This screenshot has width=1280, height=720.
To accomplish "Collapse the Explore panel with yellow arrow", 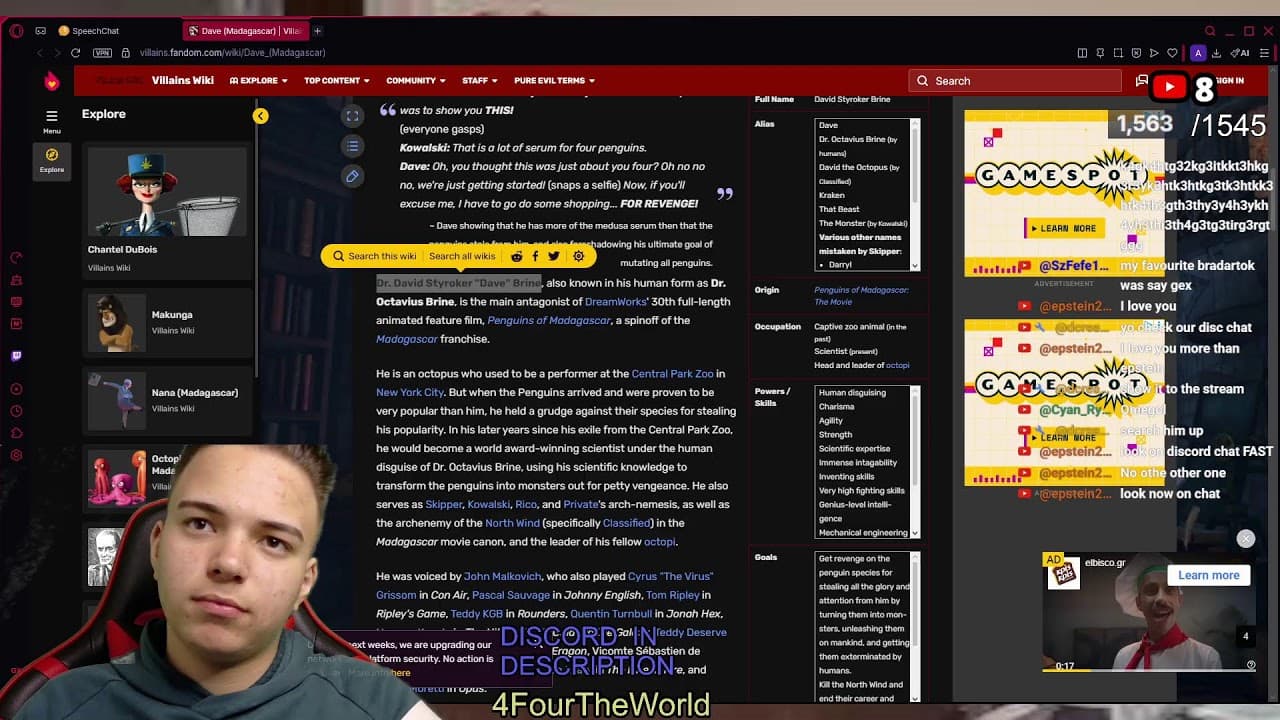I will (x=260, y=116).
